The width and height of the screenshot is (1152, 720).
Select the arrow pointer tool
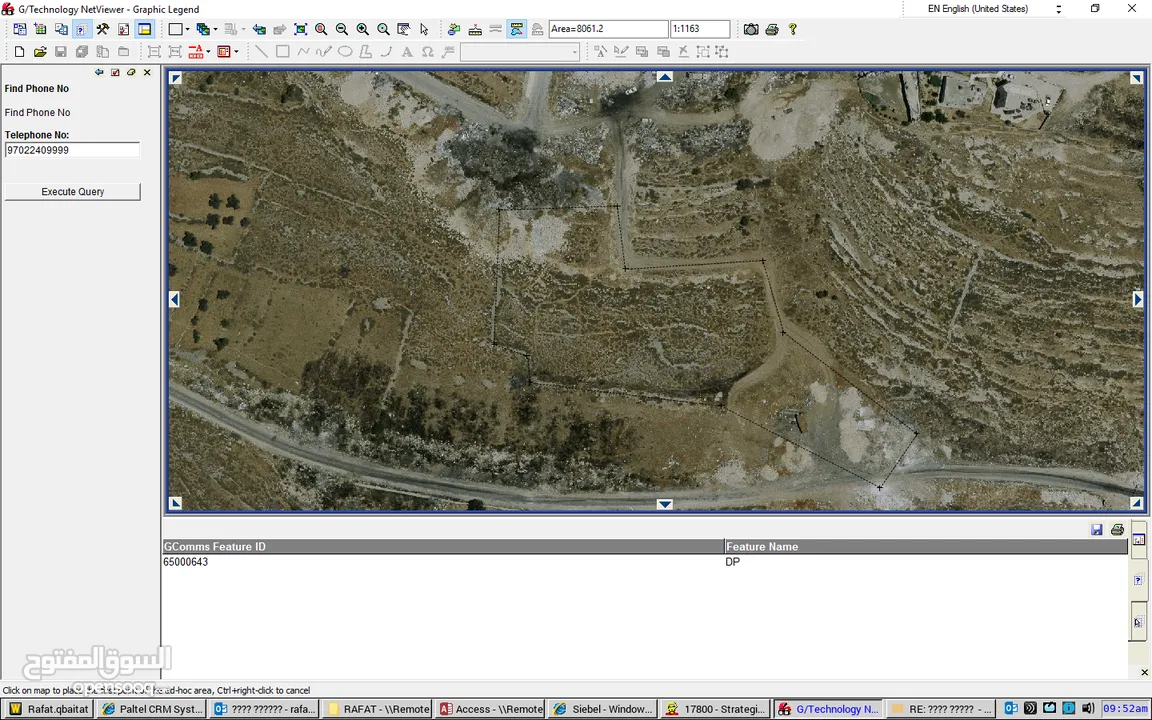tap(424, 30)
